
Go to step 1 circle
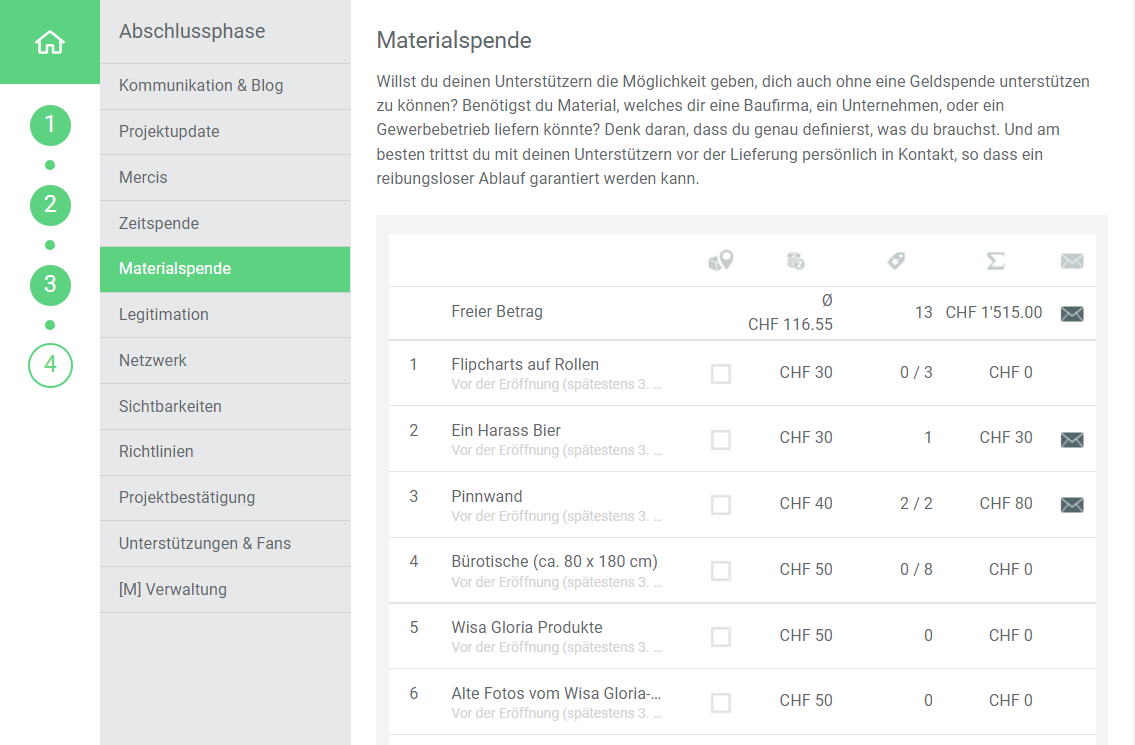click(x=50, y=126)
